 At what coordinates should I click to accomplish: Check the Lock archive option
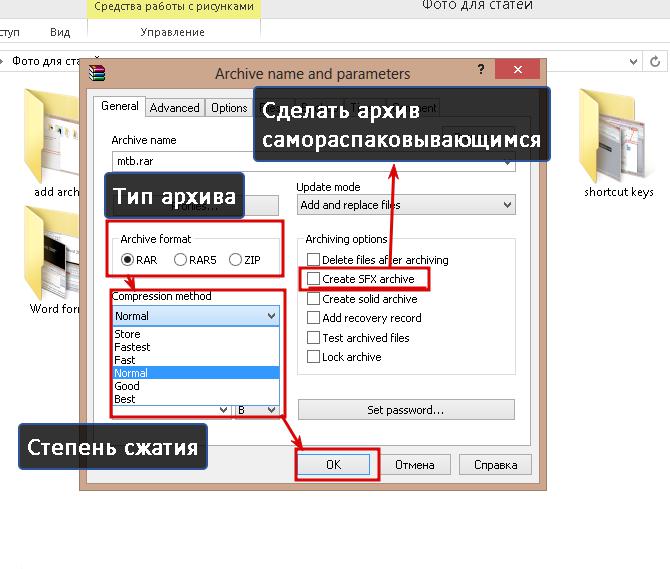(x=313, y=356)
